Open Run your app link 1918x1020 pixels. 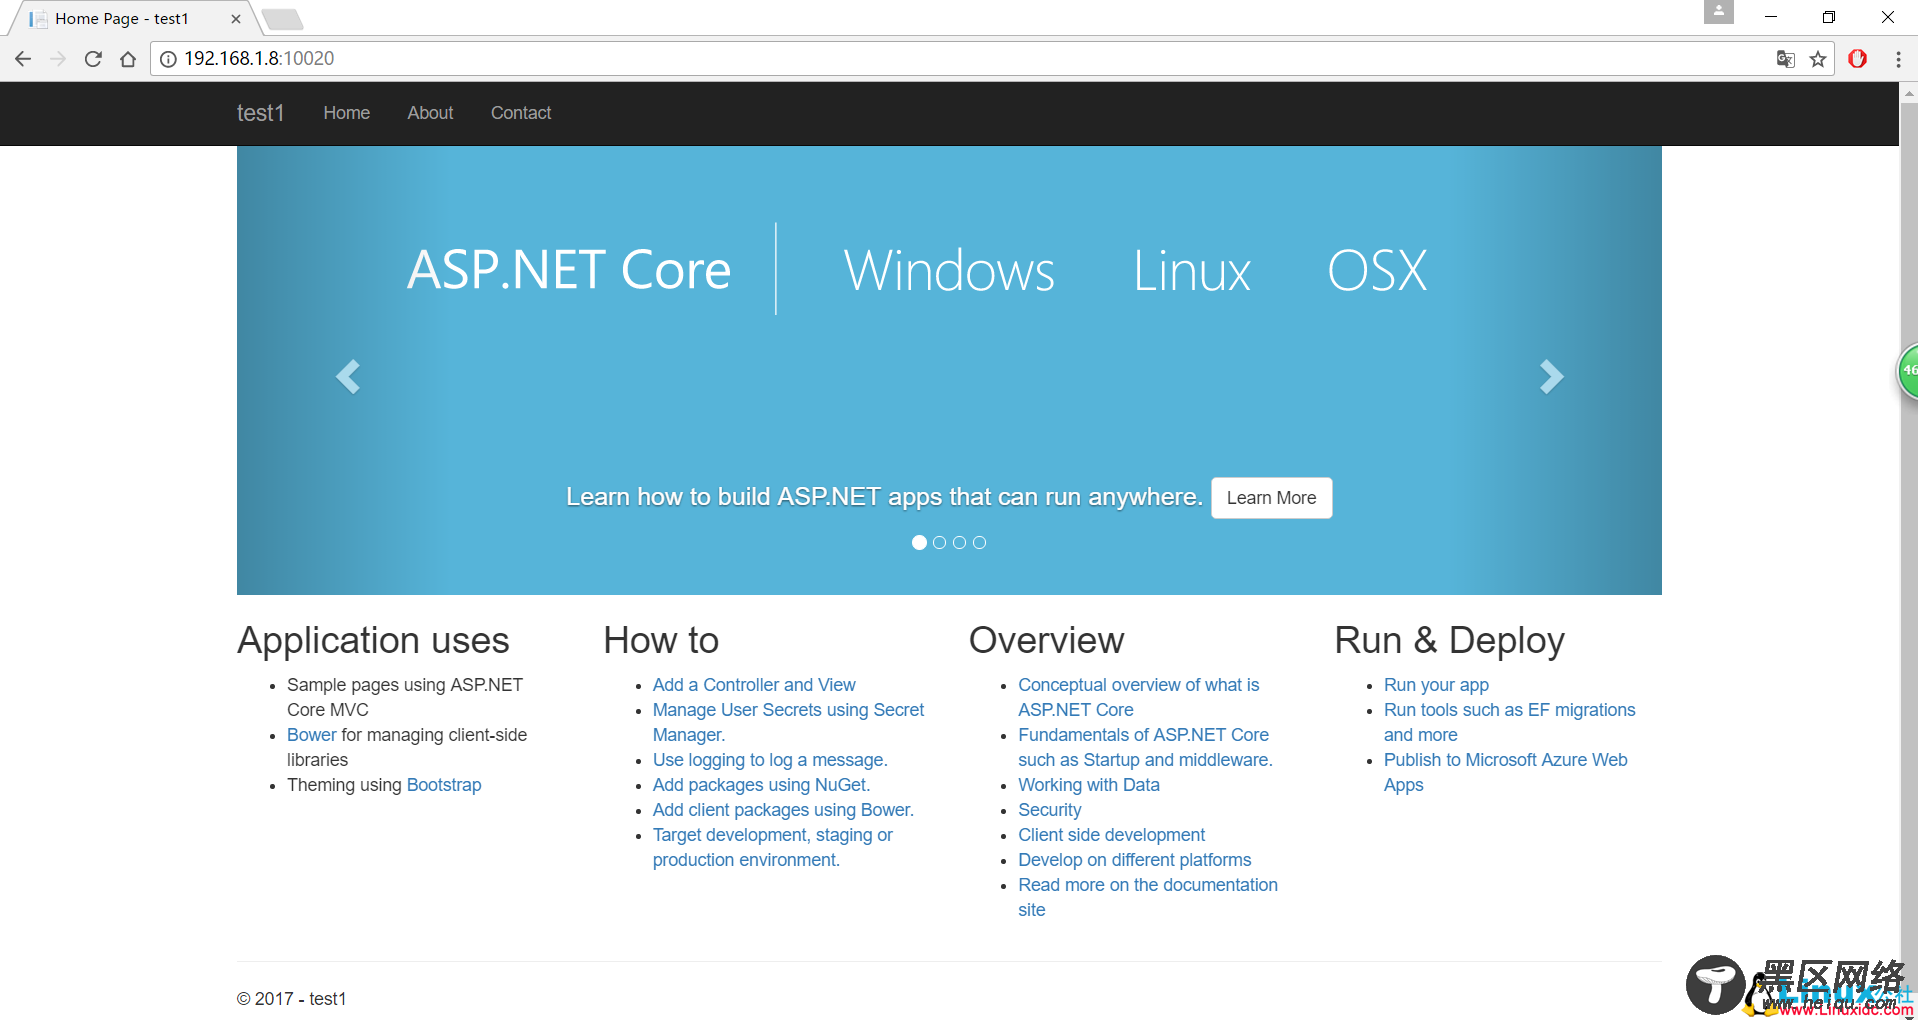coord(1436,685)
